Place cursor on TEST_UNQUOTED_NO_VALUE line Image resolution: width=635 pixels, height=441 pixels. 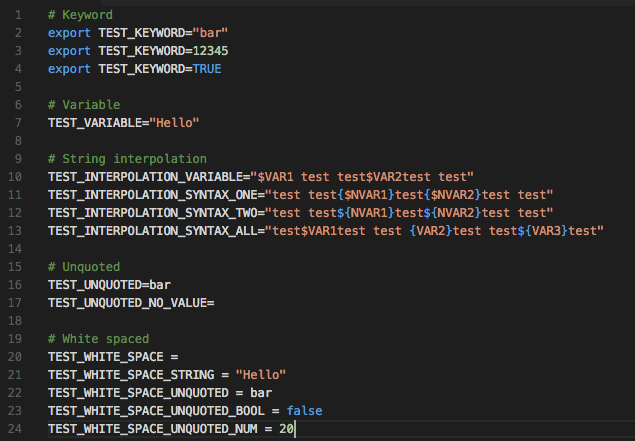[x=128, y=303]
